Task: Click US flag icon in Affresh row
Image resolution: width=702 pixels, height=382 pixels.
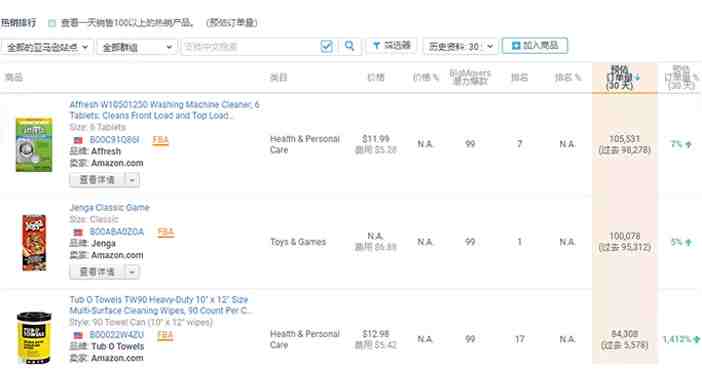Action: click(x=78, y=141)
